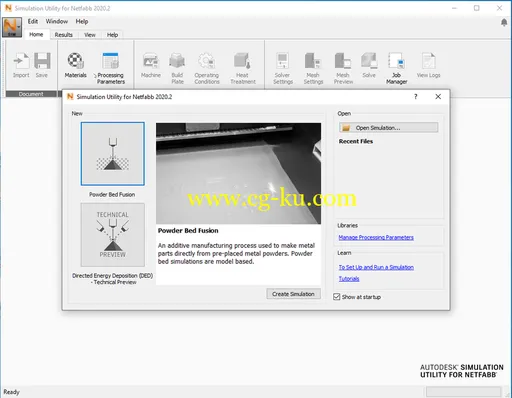Open the Help menu in menu bar
The width and height of the screenshot is (512, 398).
pyautogui.click(x=82, y=21)
